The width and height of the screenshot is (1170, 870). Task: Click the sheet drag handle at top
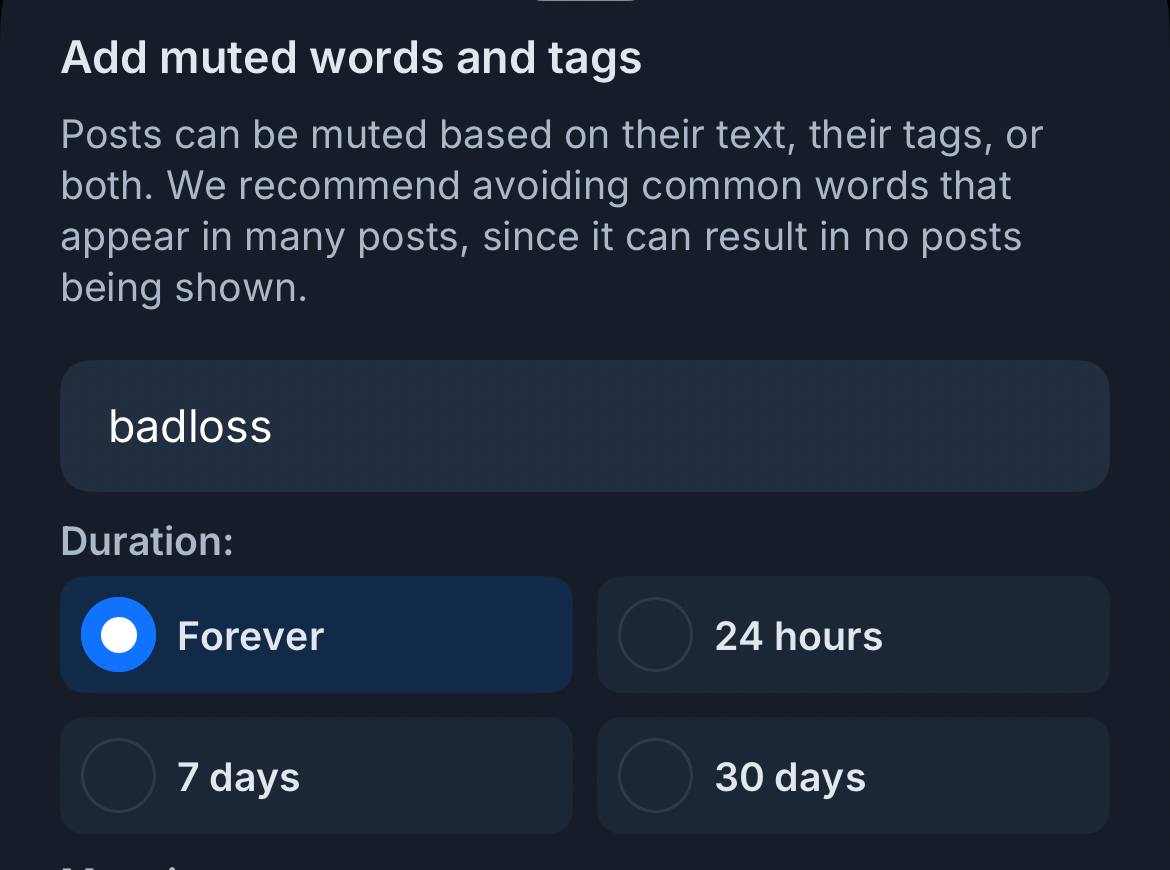585,2
